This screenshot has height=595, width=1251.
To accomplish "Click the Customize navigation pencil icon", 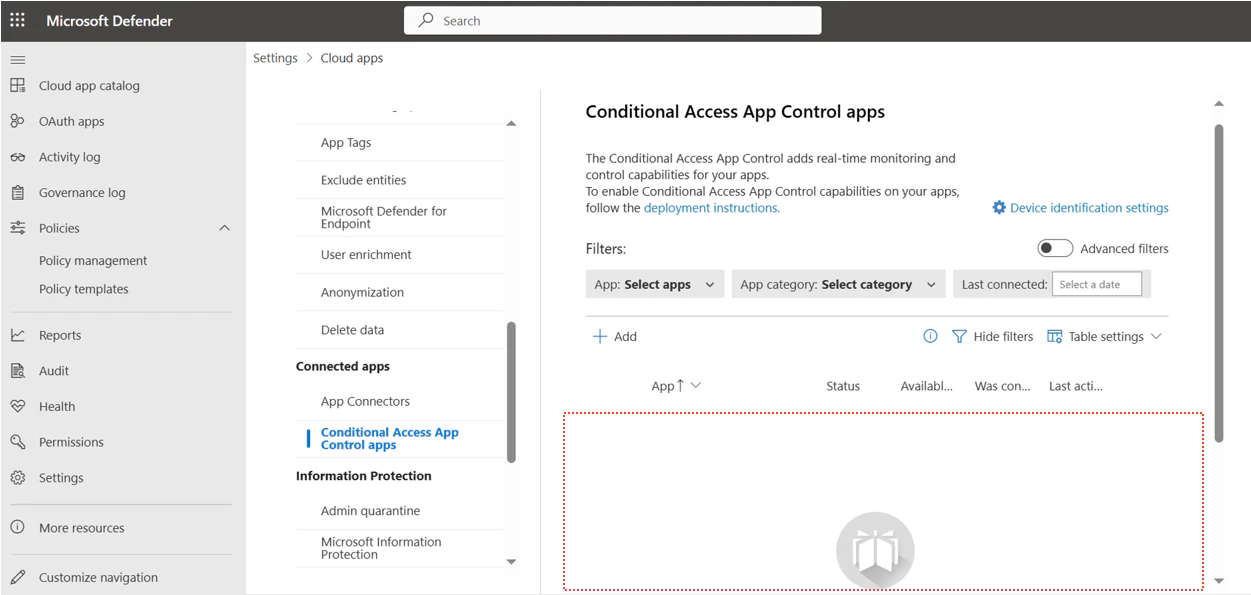I will point(18,577).
